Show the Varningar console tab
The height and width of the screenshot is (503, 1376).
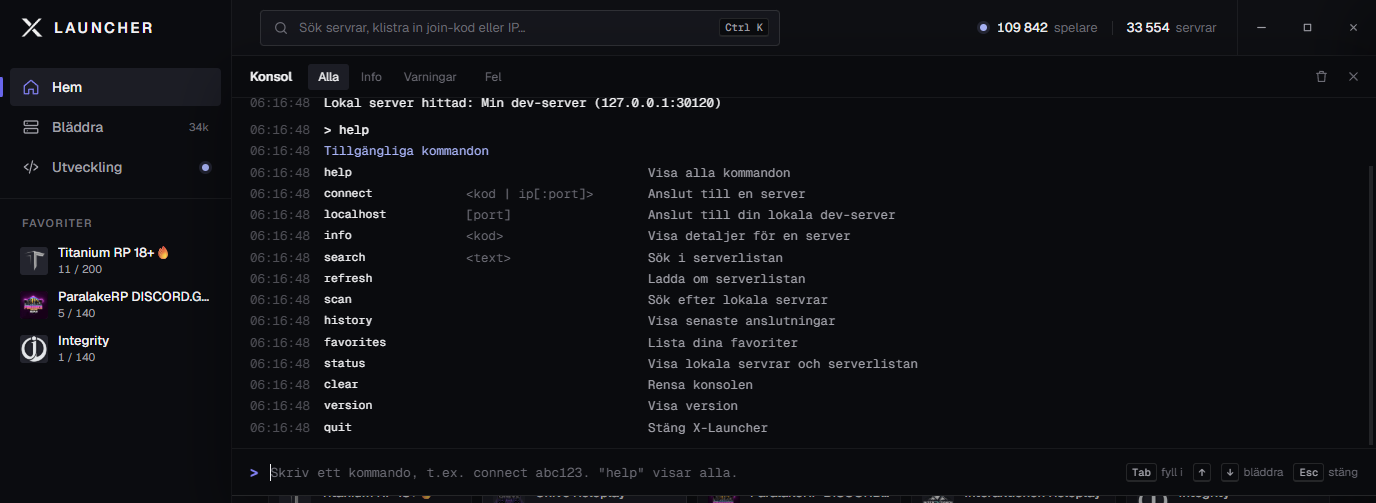pyautogui.click(x=430, y=76)
